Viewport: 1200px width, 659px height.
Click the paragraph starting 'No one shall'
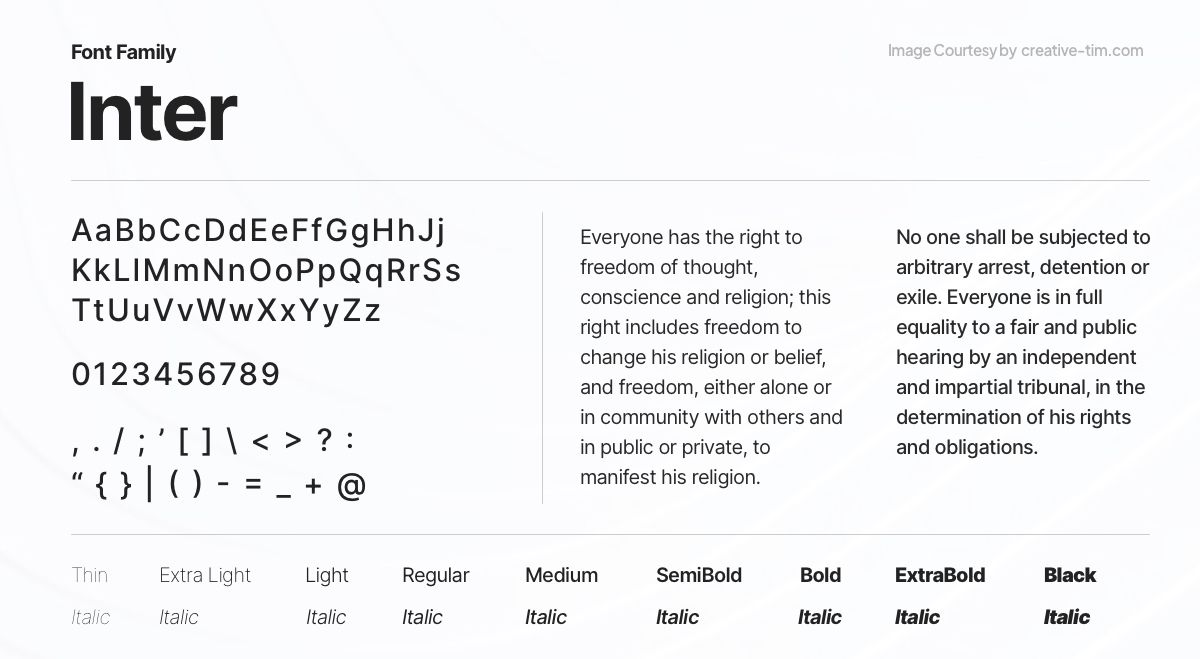tap(1023, 342)
